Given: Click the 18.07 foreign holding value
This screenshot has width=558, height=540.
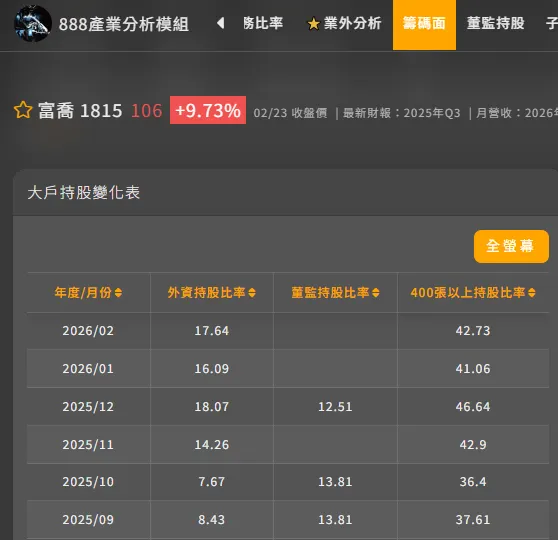Looking at the screenshot, I should 212,407.
